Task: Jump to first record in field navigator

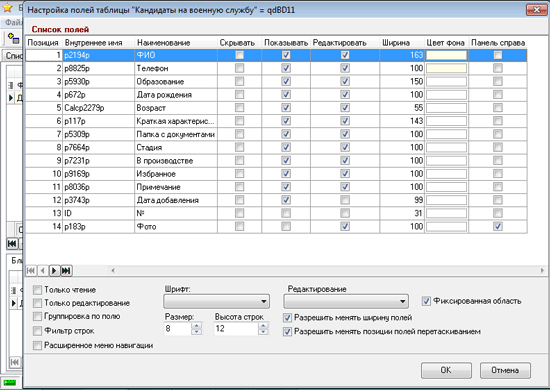Action: pos(31,270)
